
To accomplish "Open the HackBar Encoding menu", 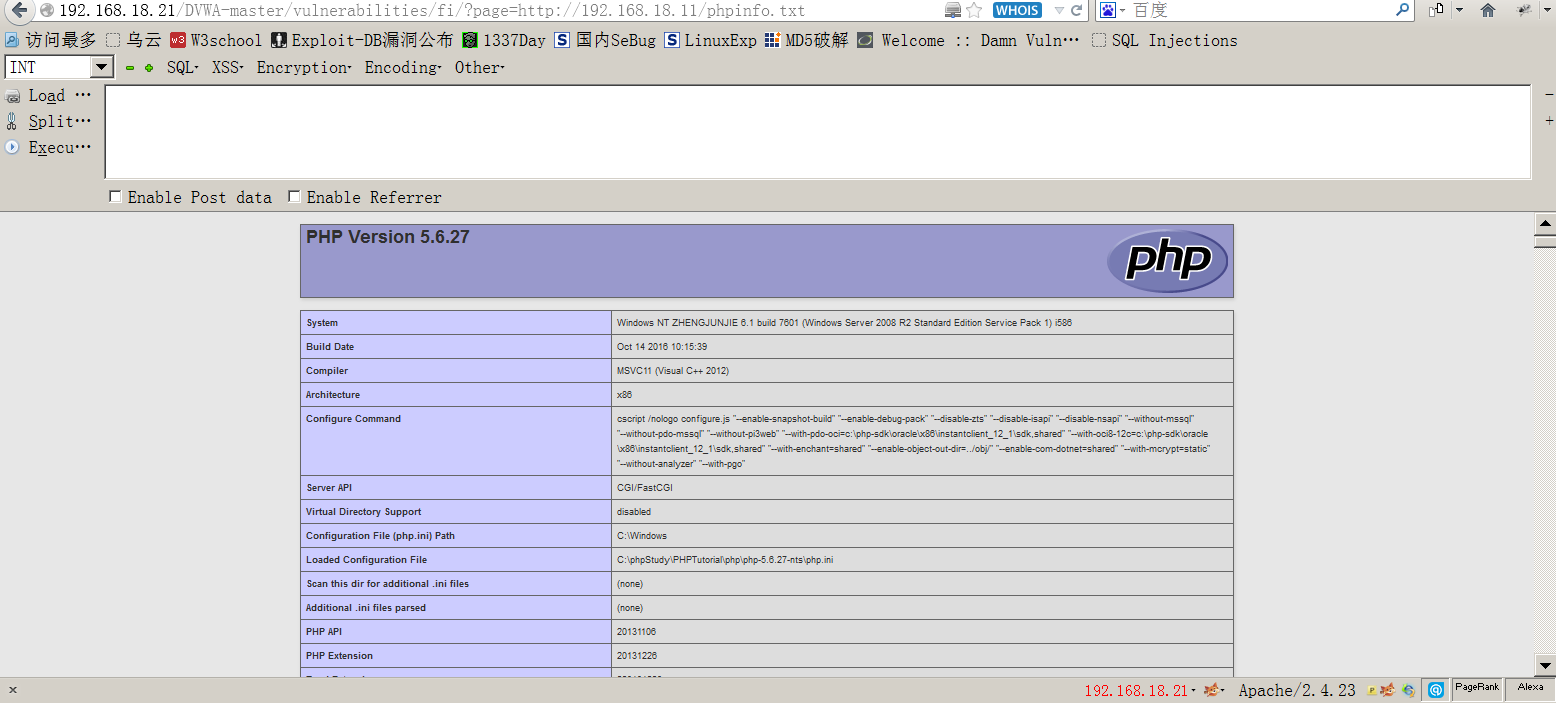I will tap(403, 67).
